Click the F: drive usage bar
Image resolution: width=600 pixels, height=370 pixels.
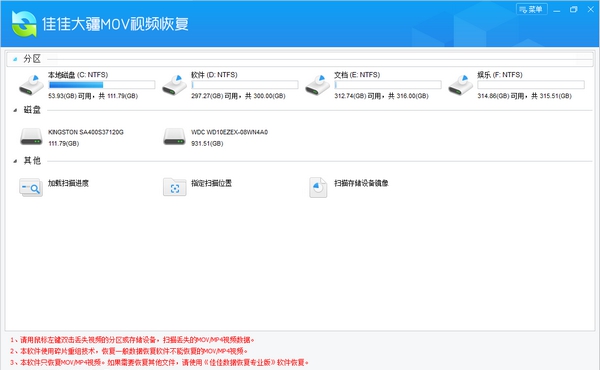point(531,85)
